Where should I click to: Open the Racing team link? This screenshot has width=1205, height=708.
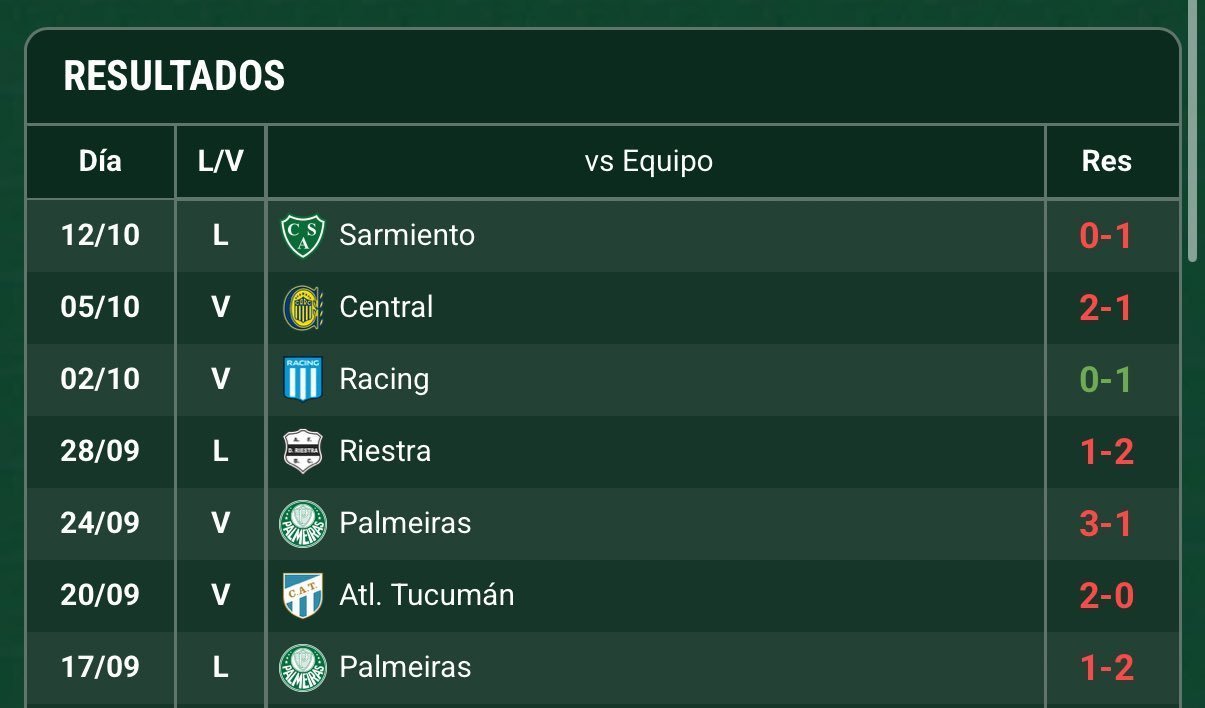(x=384, y=379)
